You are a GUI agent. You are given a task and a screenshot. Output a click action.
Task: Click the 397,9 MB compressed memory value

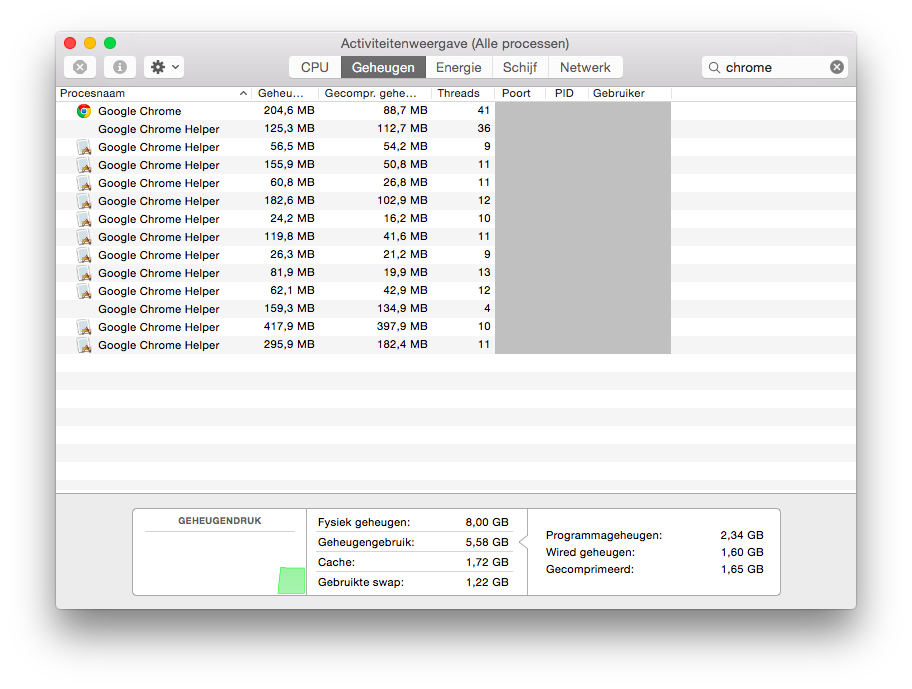pyautogui.click(x=402, y=327)
